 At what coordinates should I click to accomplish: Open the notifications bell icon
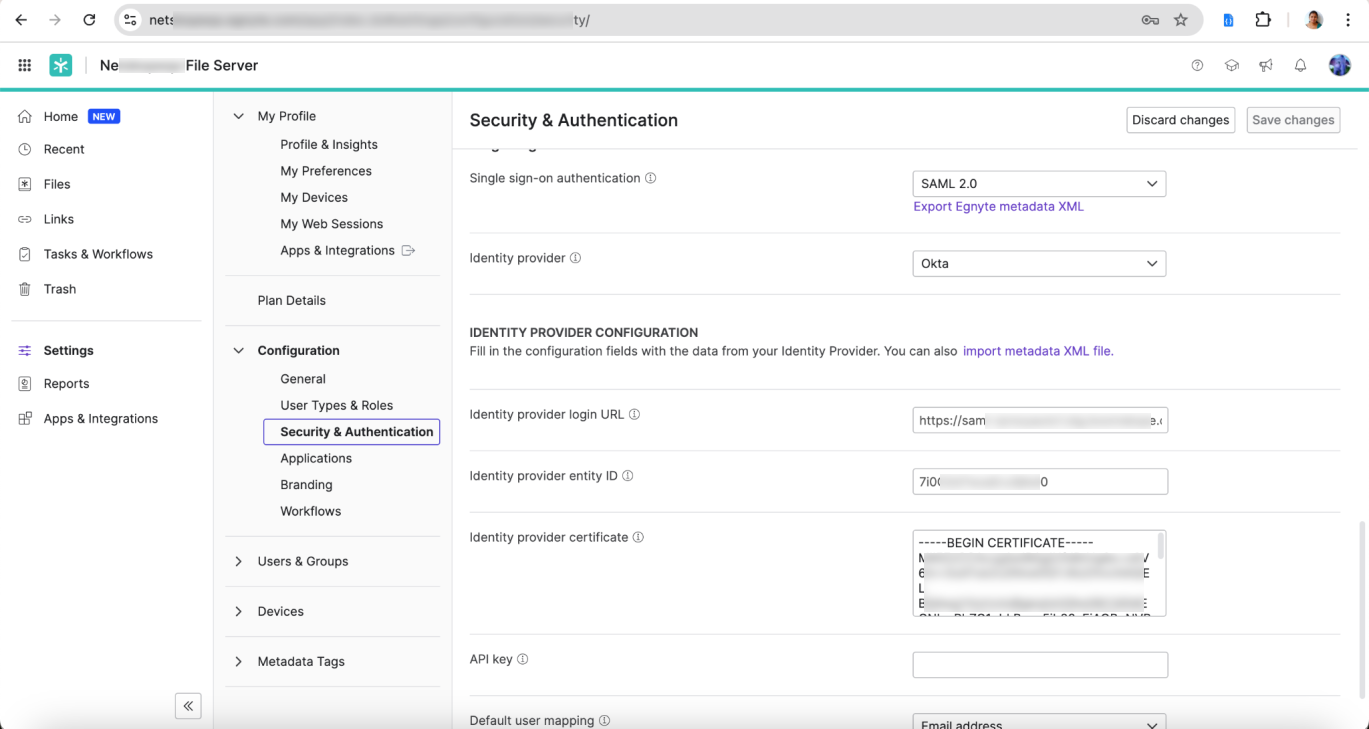point(1300,65)
